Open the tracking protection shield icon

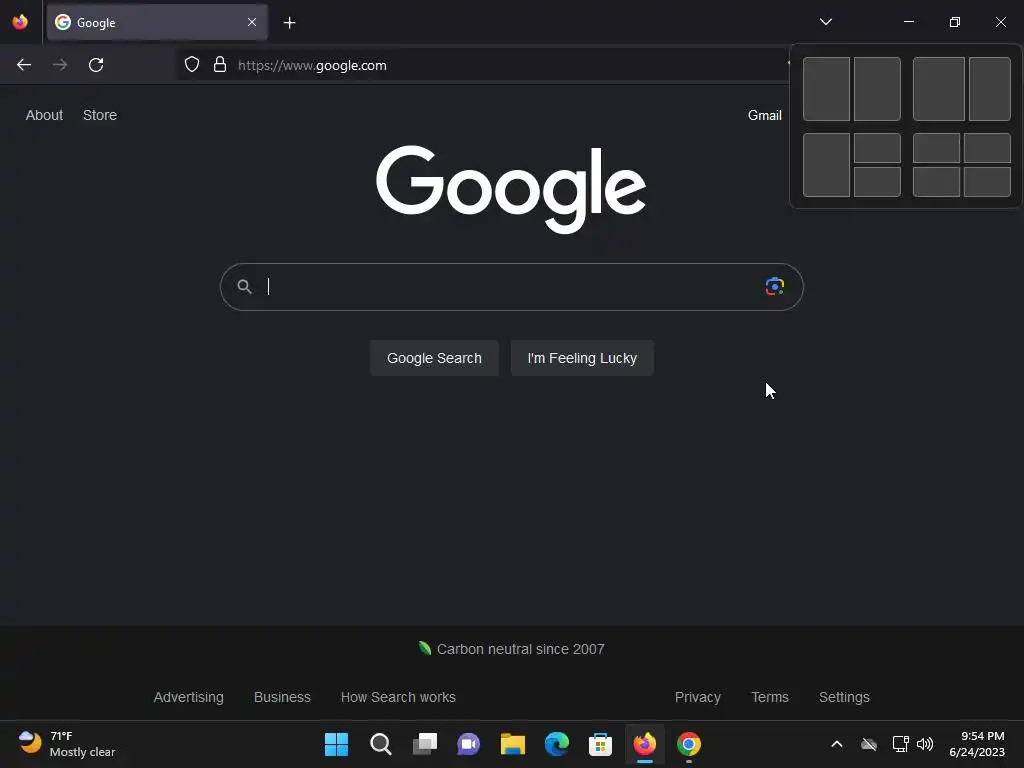pos(191,65)
